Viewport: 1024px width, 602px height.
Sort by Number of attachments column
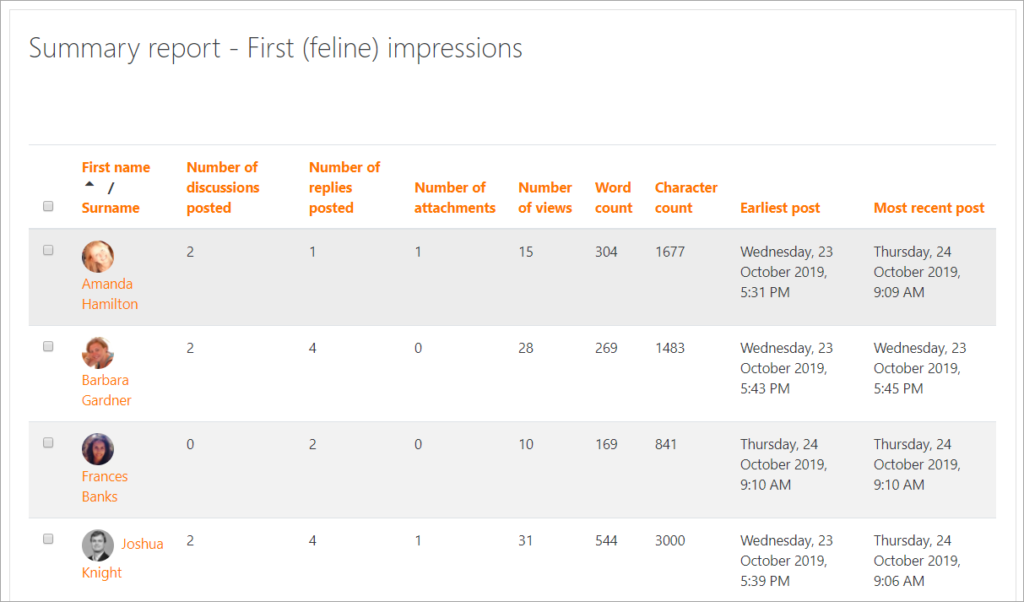point(454,197)
